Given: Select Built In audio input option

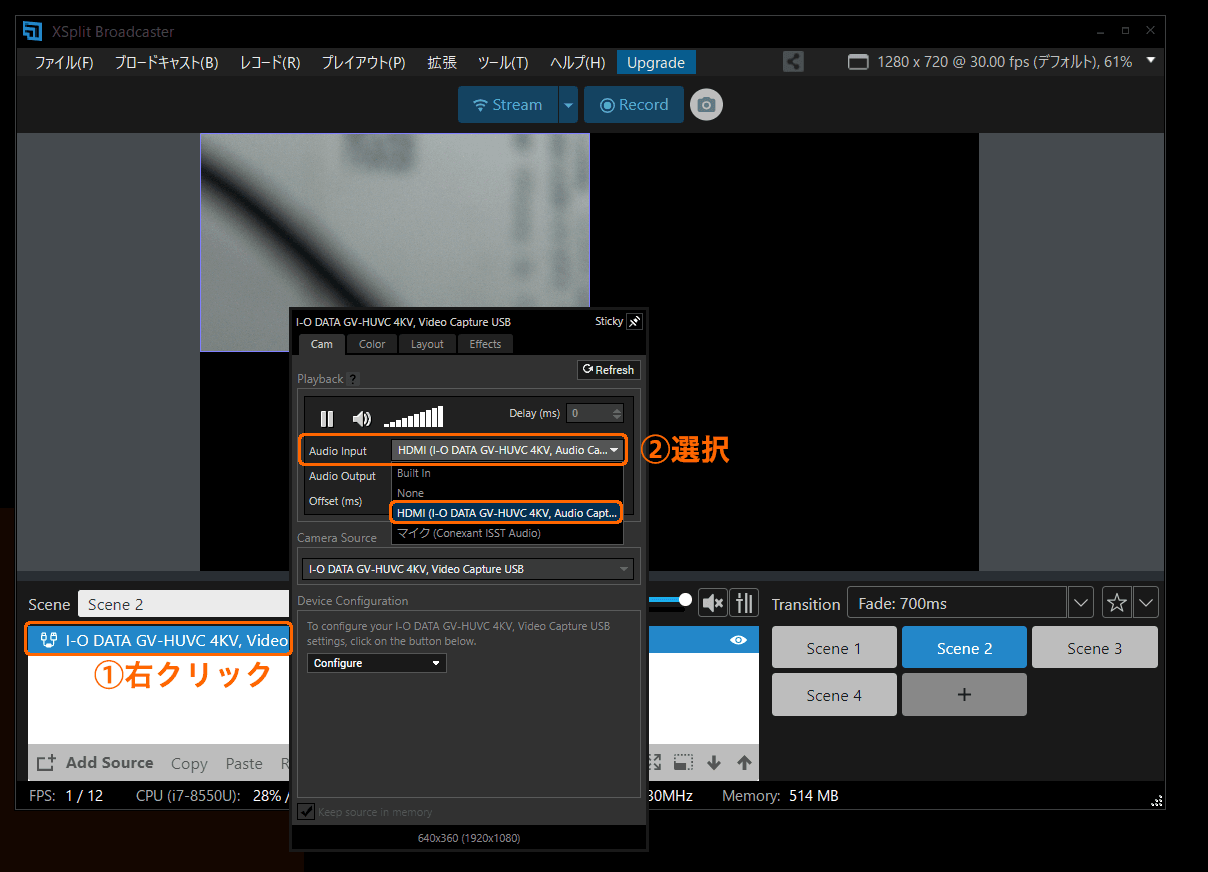Looking at the screenshot, I should [x=506, y=473].
